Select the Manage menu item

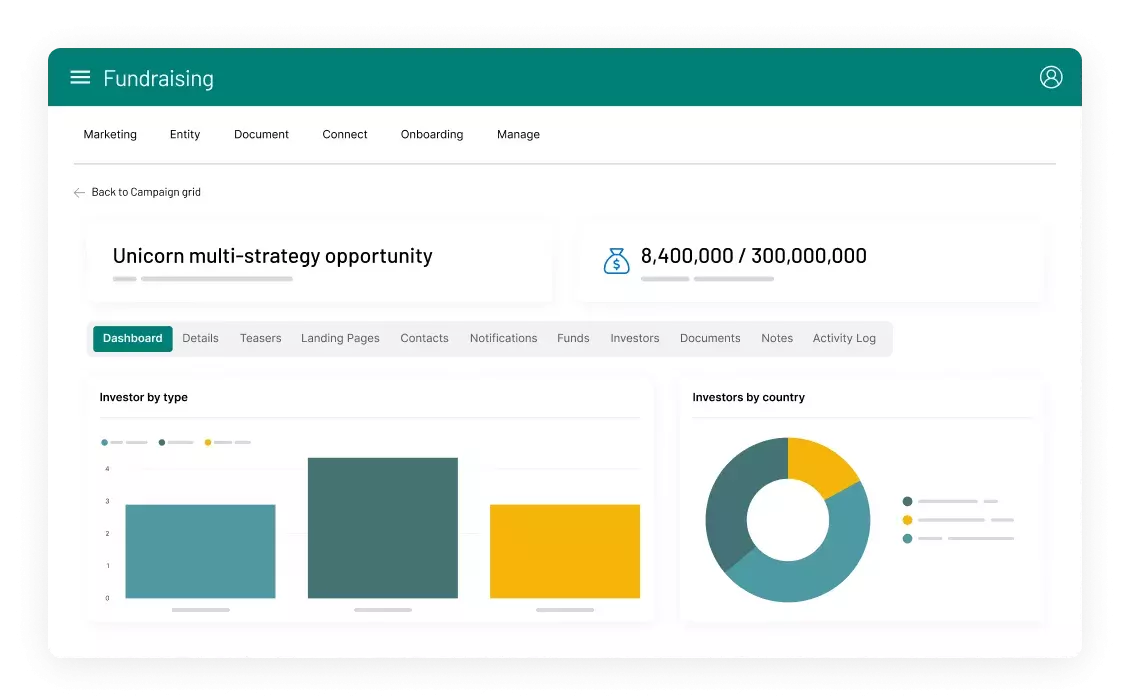click(518, 134)
